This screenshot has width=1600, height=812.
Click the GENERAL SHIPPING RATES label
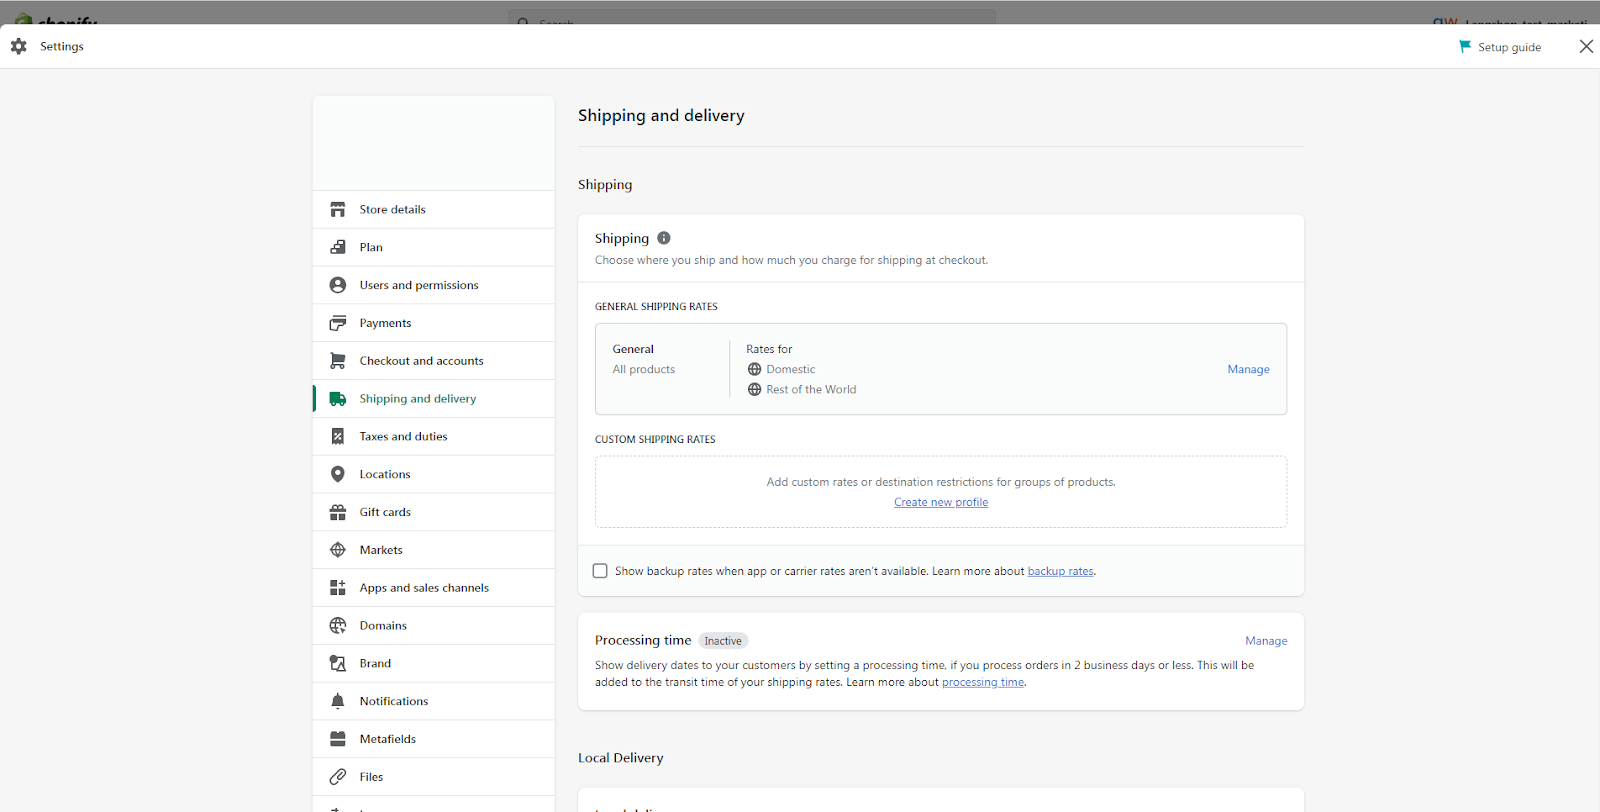(656, 307)
